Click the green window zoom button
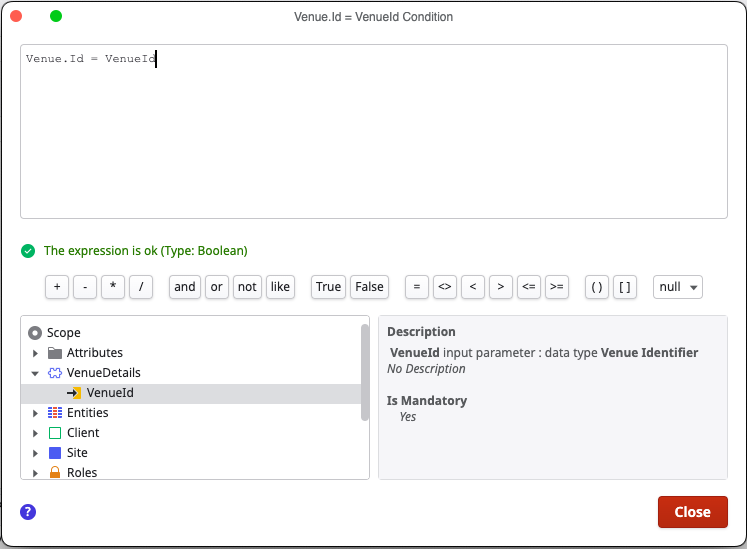 pyautogui.click(x=56, y=16)
